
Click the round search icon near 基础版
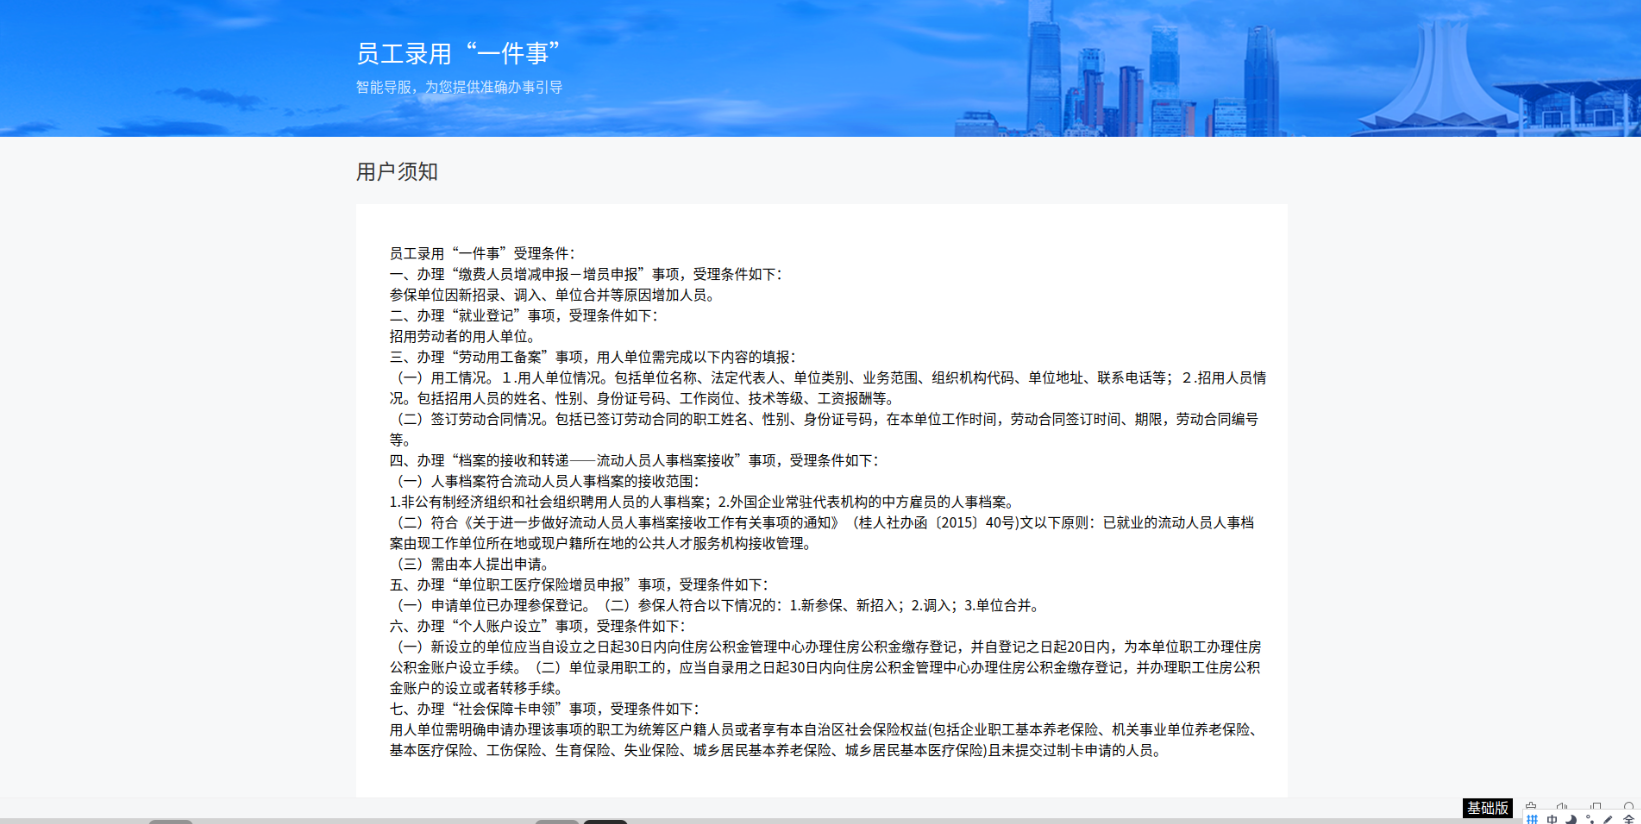point(1629,806)
